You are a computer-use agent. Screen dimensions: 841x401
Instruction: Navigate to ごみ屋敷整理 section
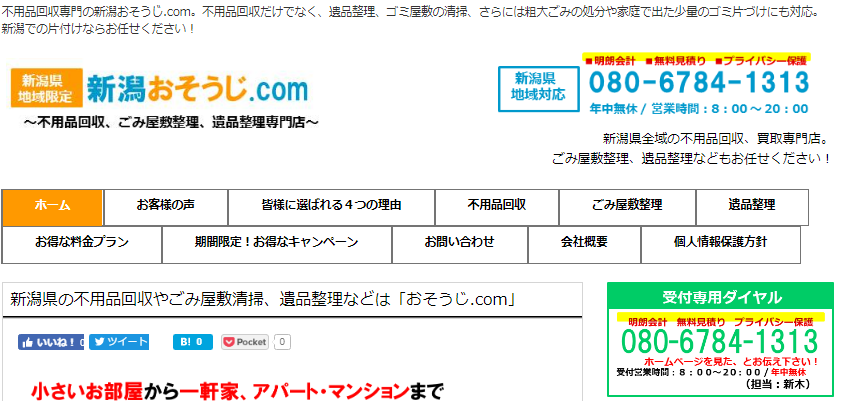pos(626,206)
